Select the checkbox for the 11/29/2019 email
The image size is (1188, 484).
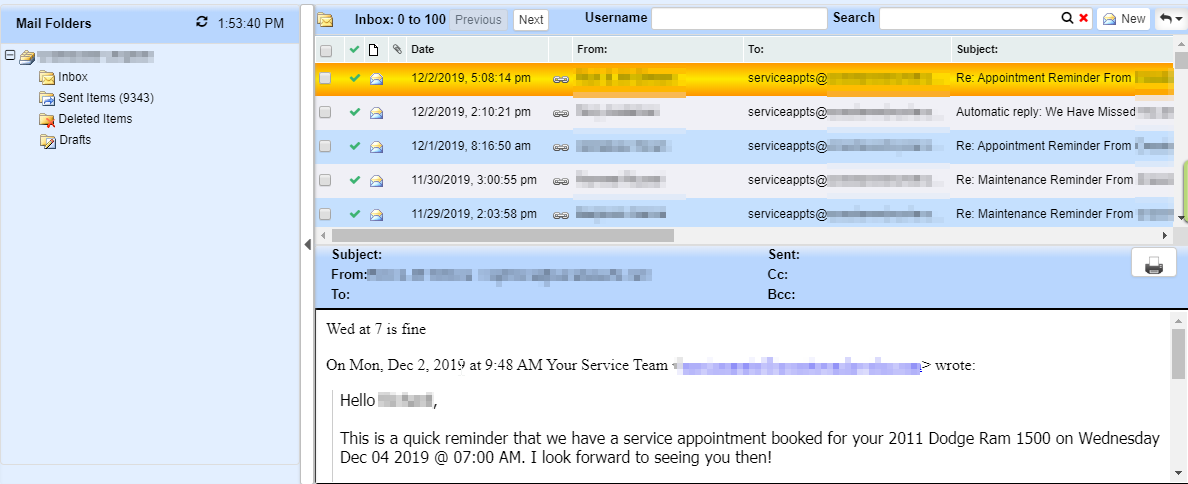(x=325, y=214)
